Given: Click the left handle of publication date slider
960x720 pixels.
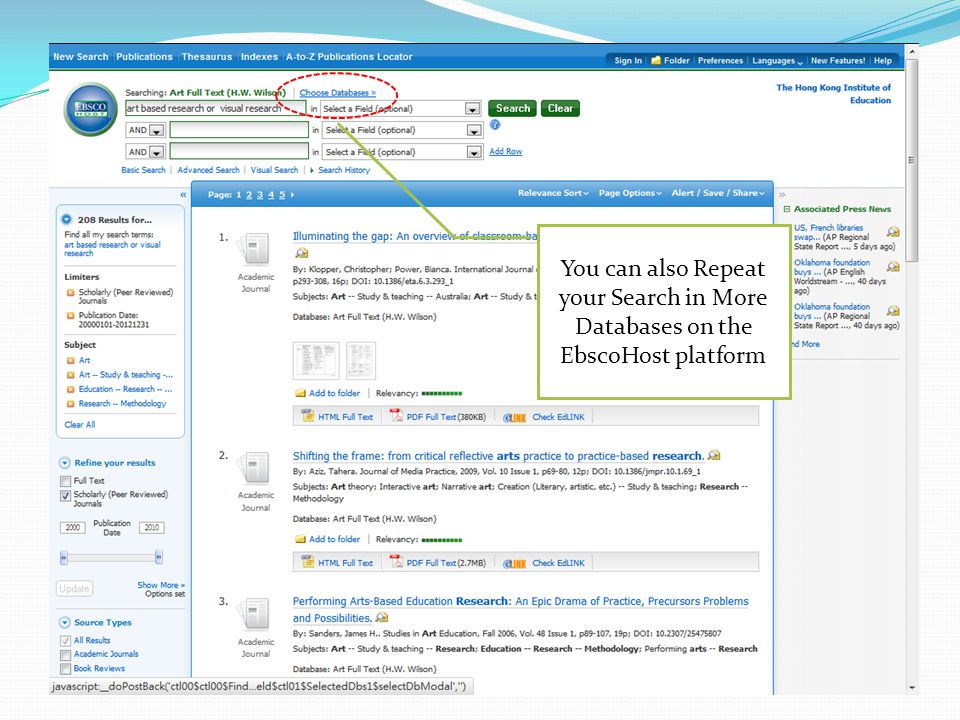Looking at the screenshot, I should click(64, 557).
